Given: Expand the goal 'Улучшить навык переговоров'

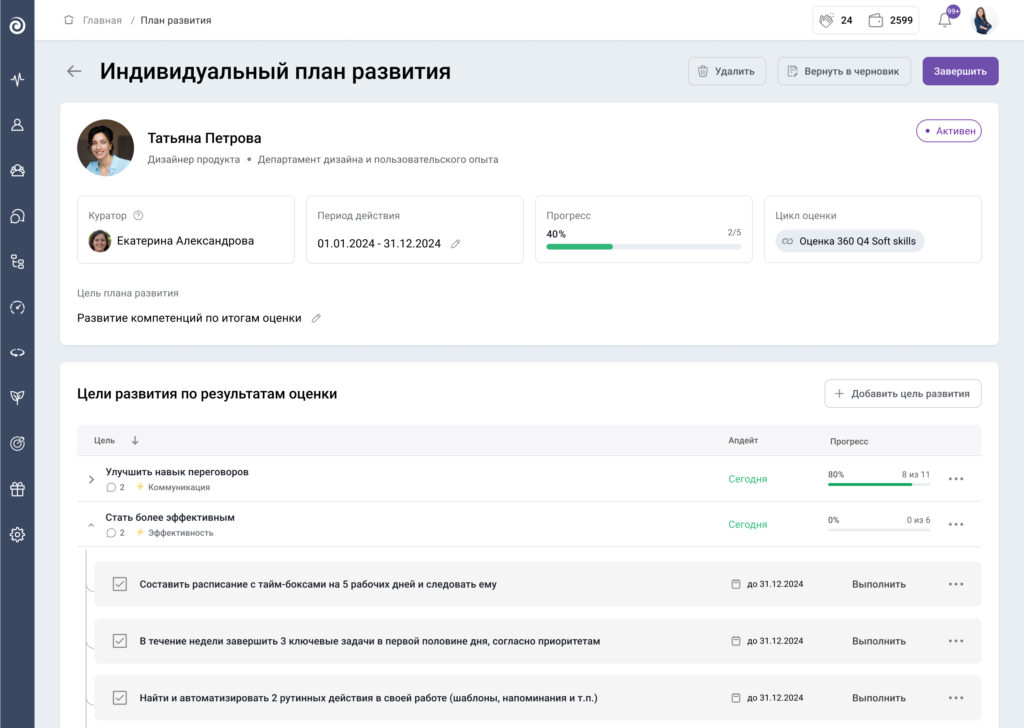Looking at the screenshot, I should coord(90,478).
